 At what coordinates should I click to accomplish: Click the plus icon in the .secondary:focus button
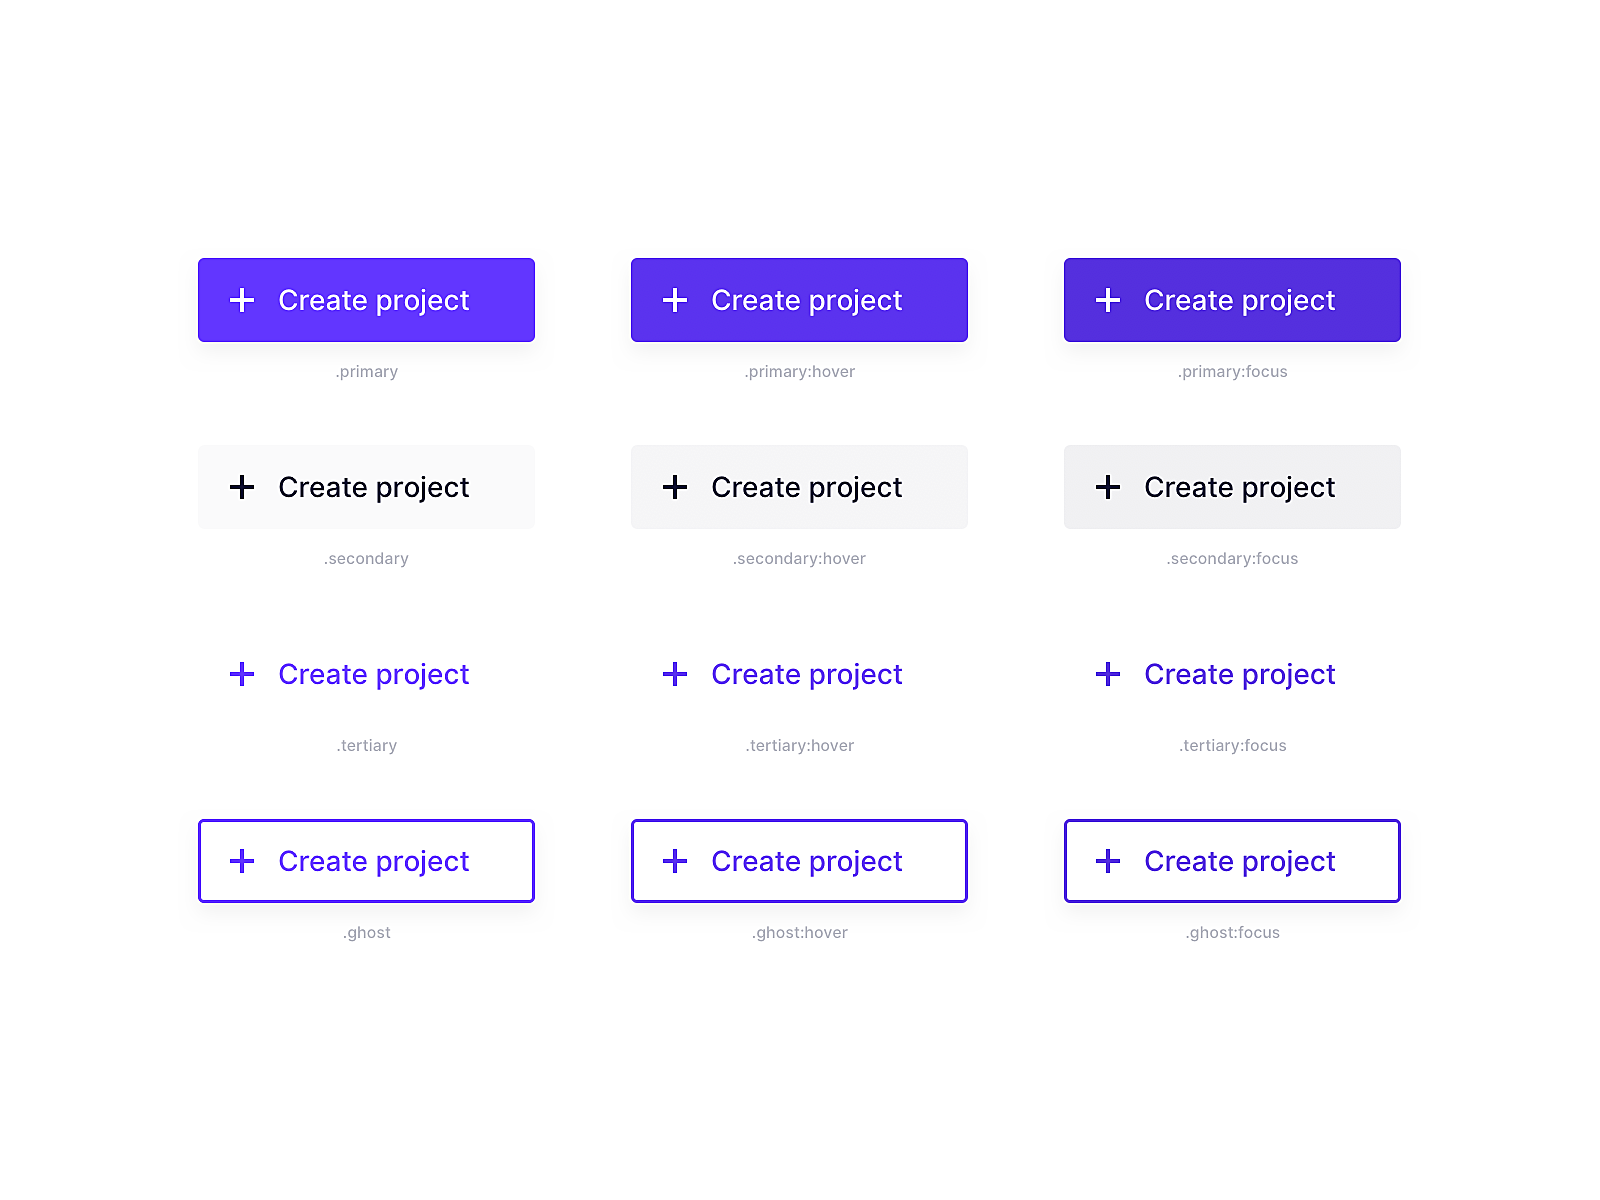[x=1108, y=487]
